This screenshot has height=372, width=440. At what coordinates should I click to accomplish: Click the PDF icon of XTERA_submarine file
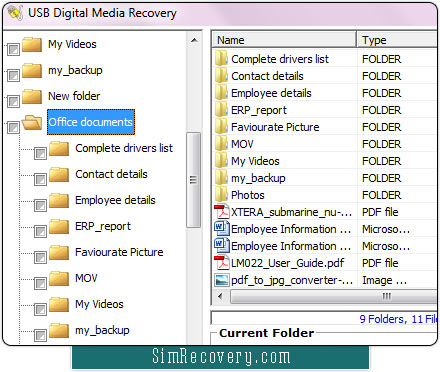pos(222,212)
